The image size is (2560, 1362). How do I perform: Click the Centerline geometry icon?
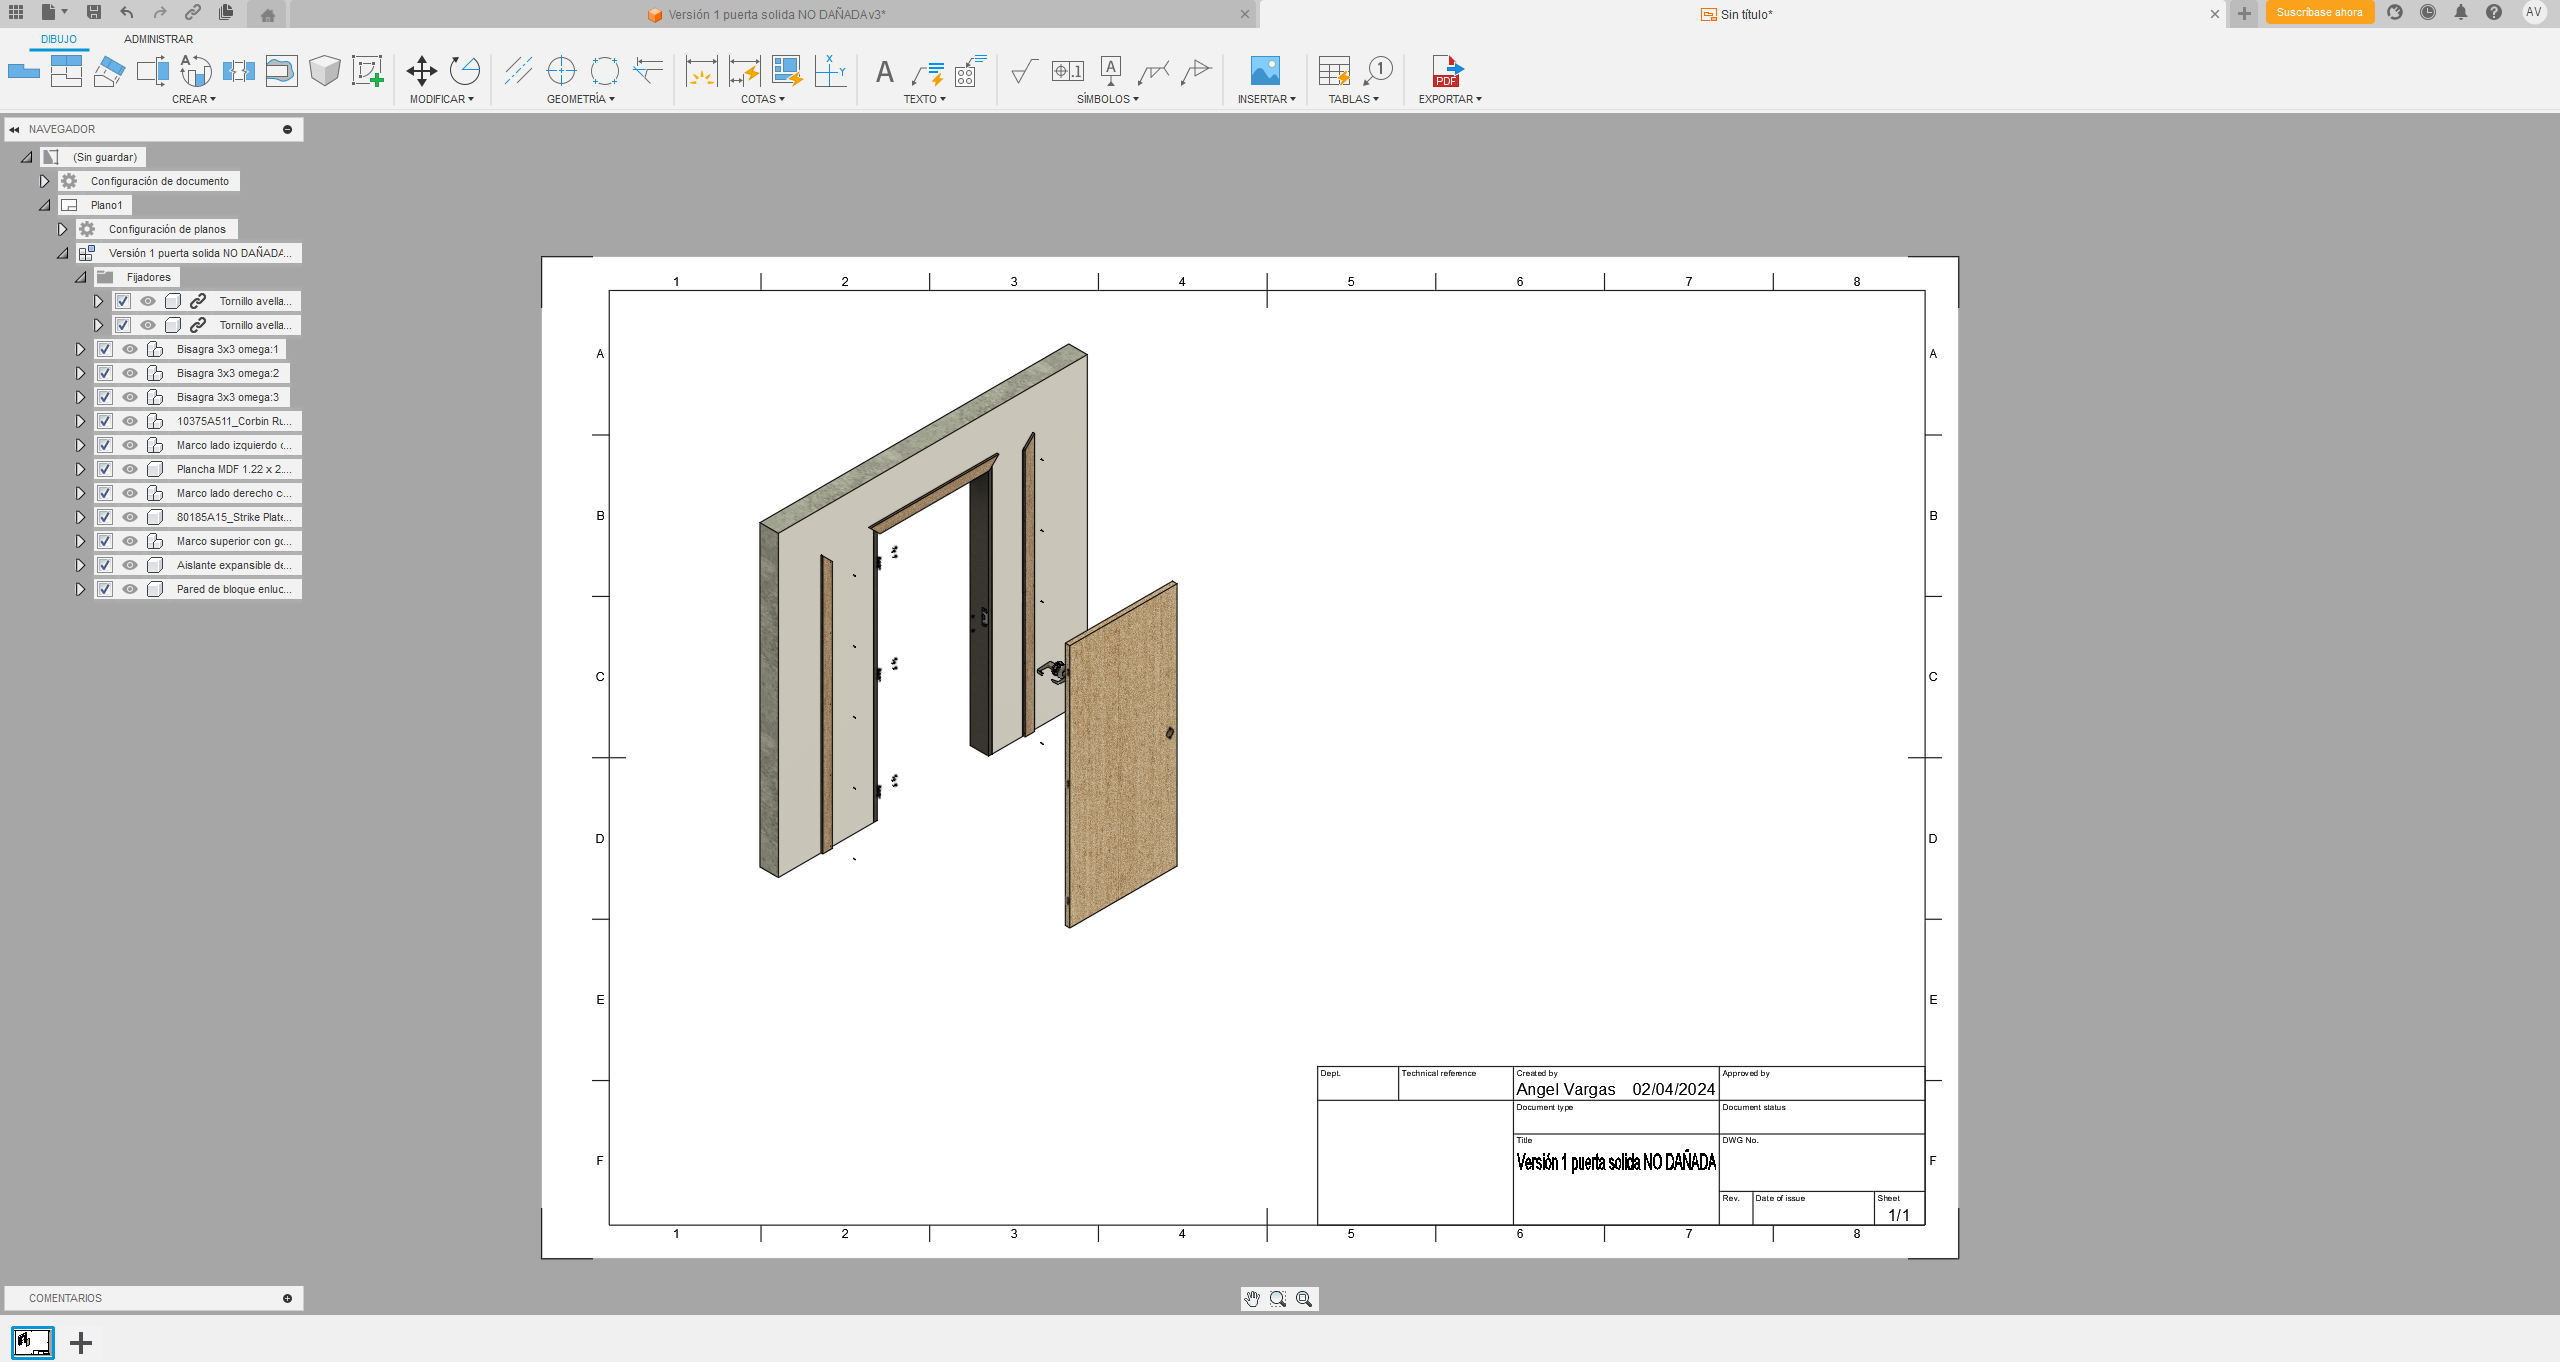518,71
